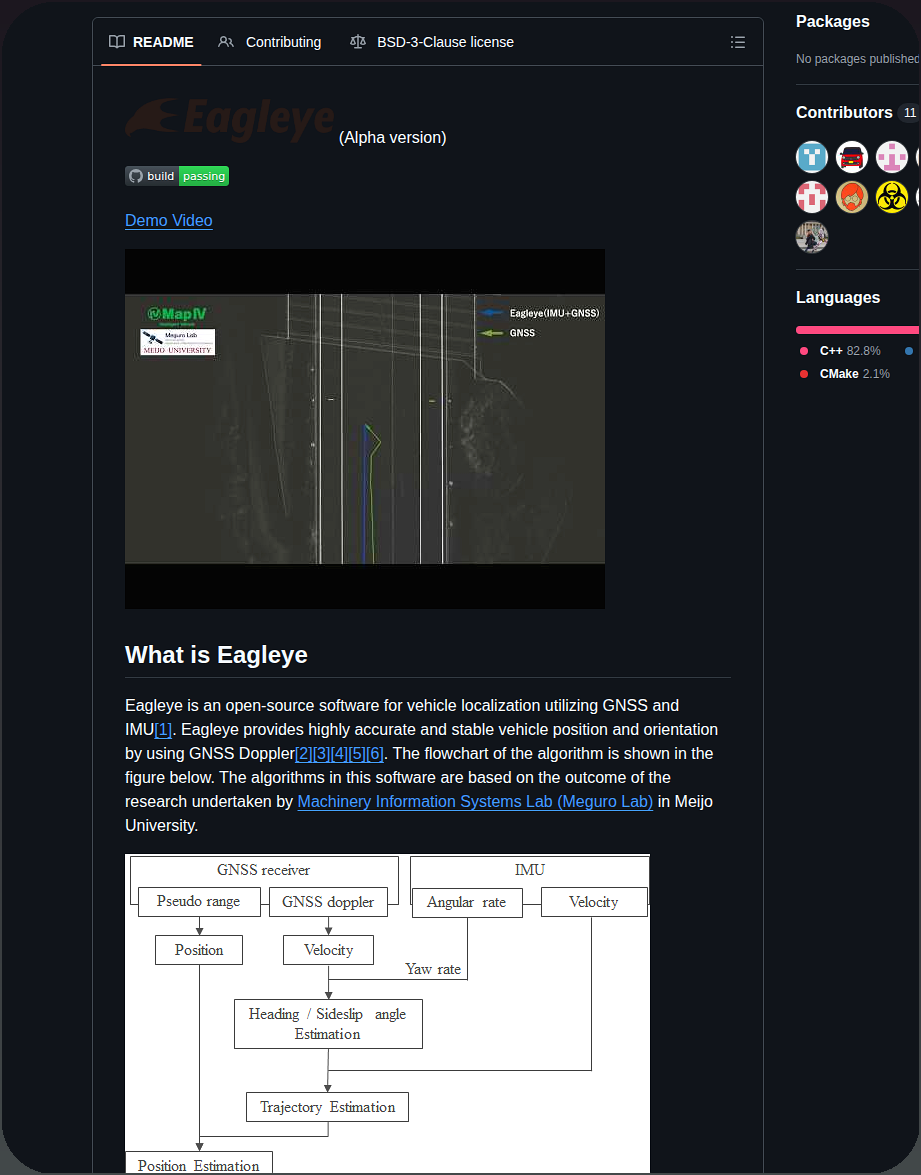The image size is (921, 1175).
Task: Click the What is Eagleye heading
Action: [x=217, y=655]
